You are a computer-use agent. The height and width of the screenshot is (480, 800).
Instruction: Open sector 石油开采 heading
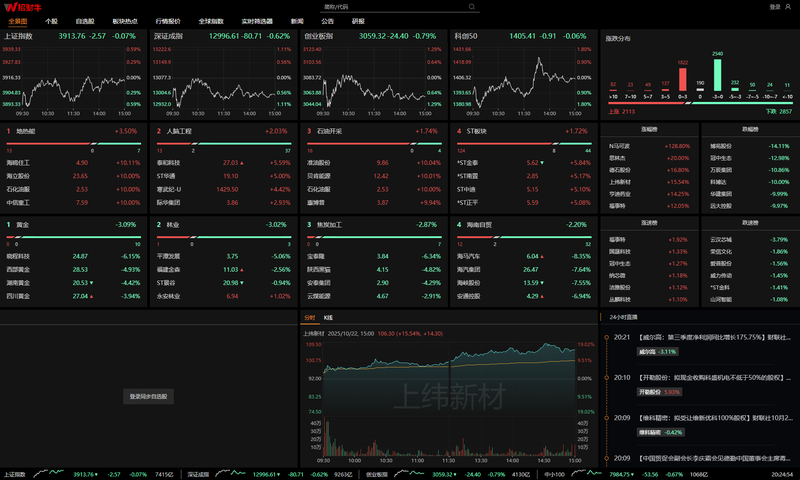(330, 131)
